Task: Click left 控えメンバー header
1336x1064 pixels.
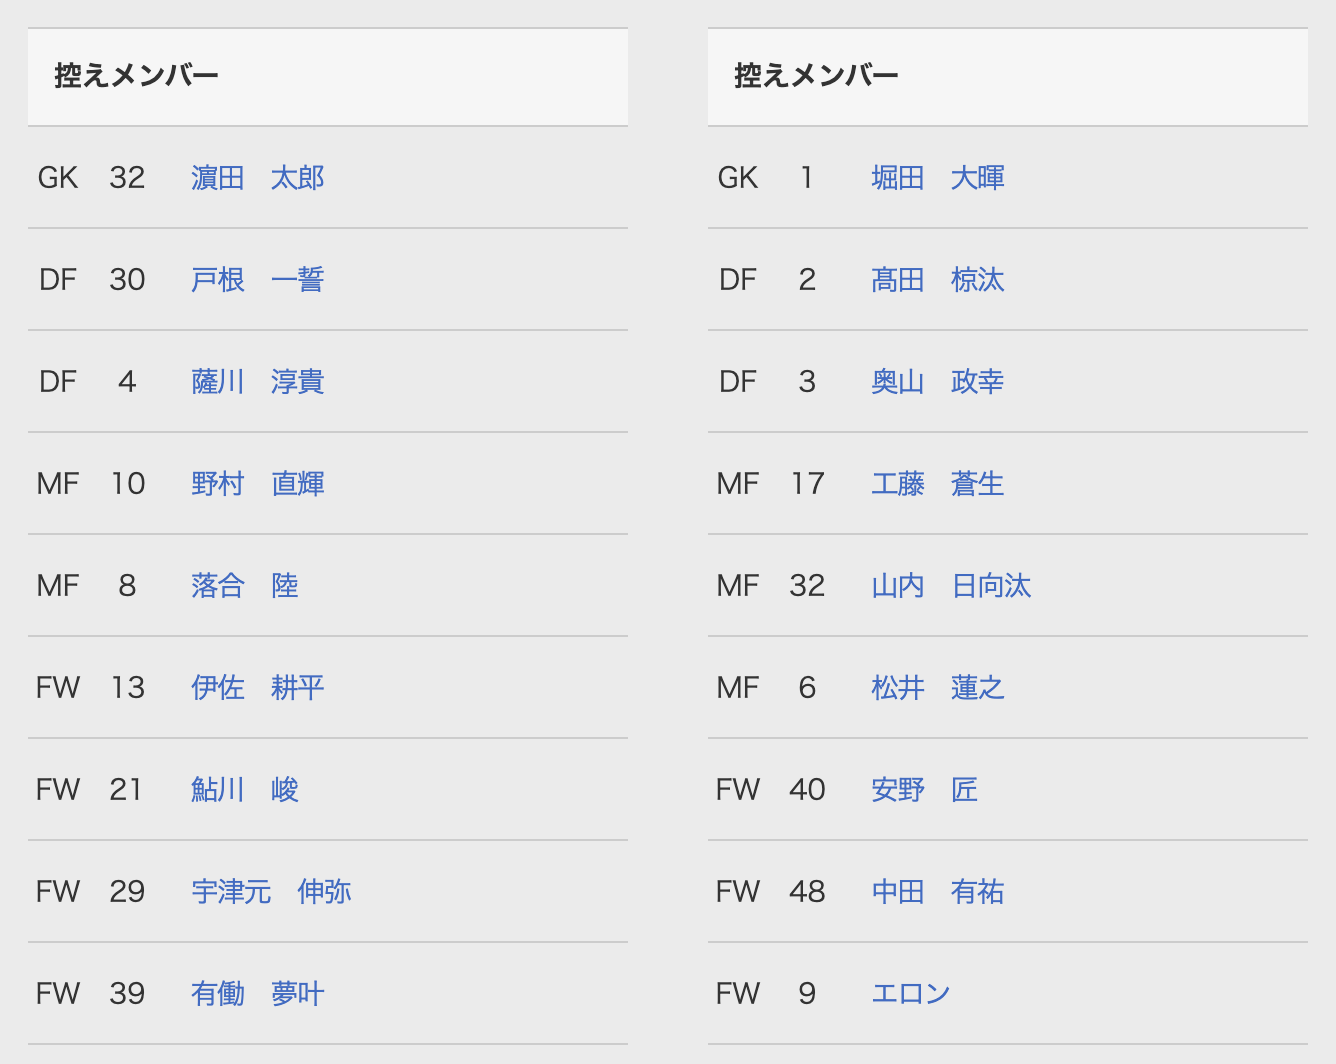Action: point(137,76)
